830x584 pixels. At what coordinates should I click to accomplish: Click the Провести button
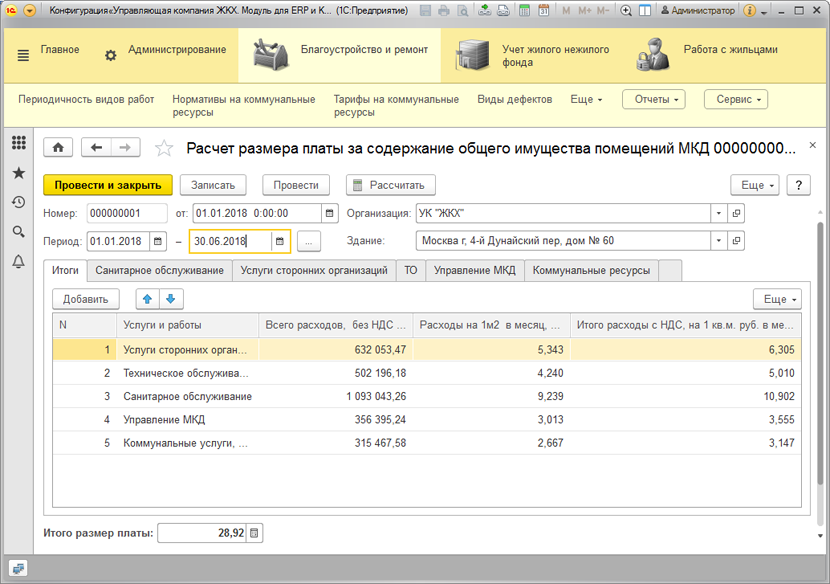coord(296,185)
